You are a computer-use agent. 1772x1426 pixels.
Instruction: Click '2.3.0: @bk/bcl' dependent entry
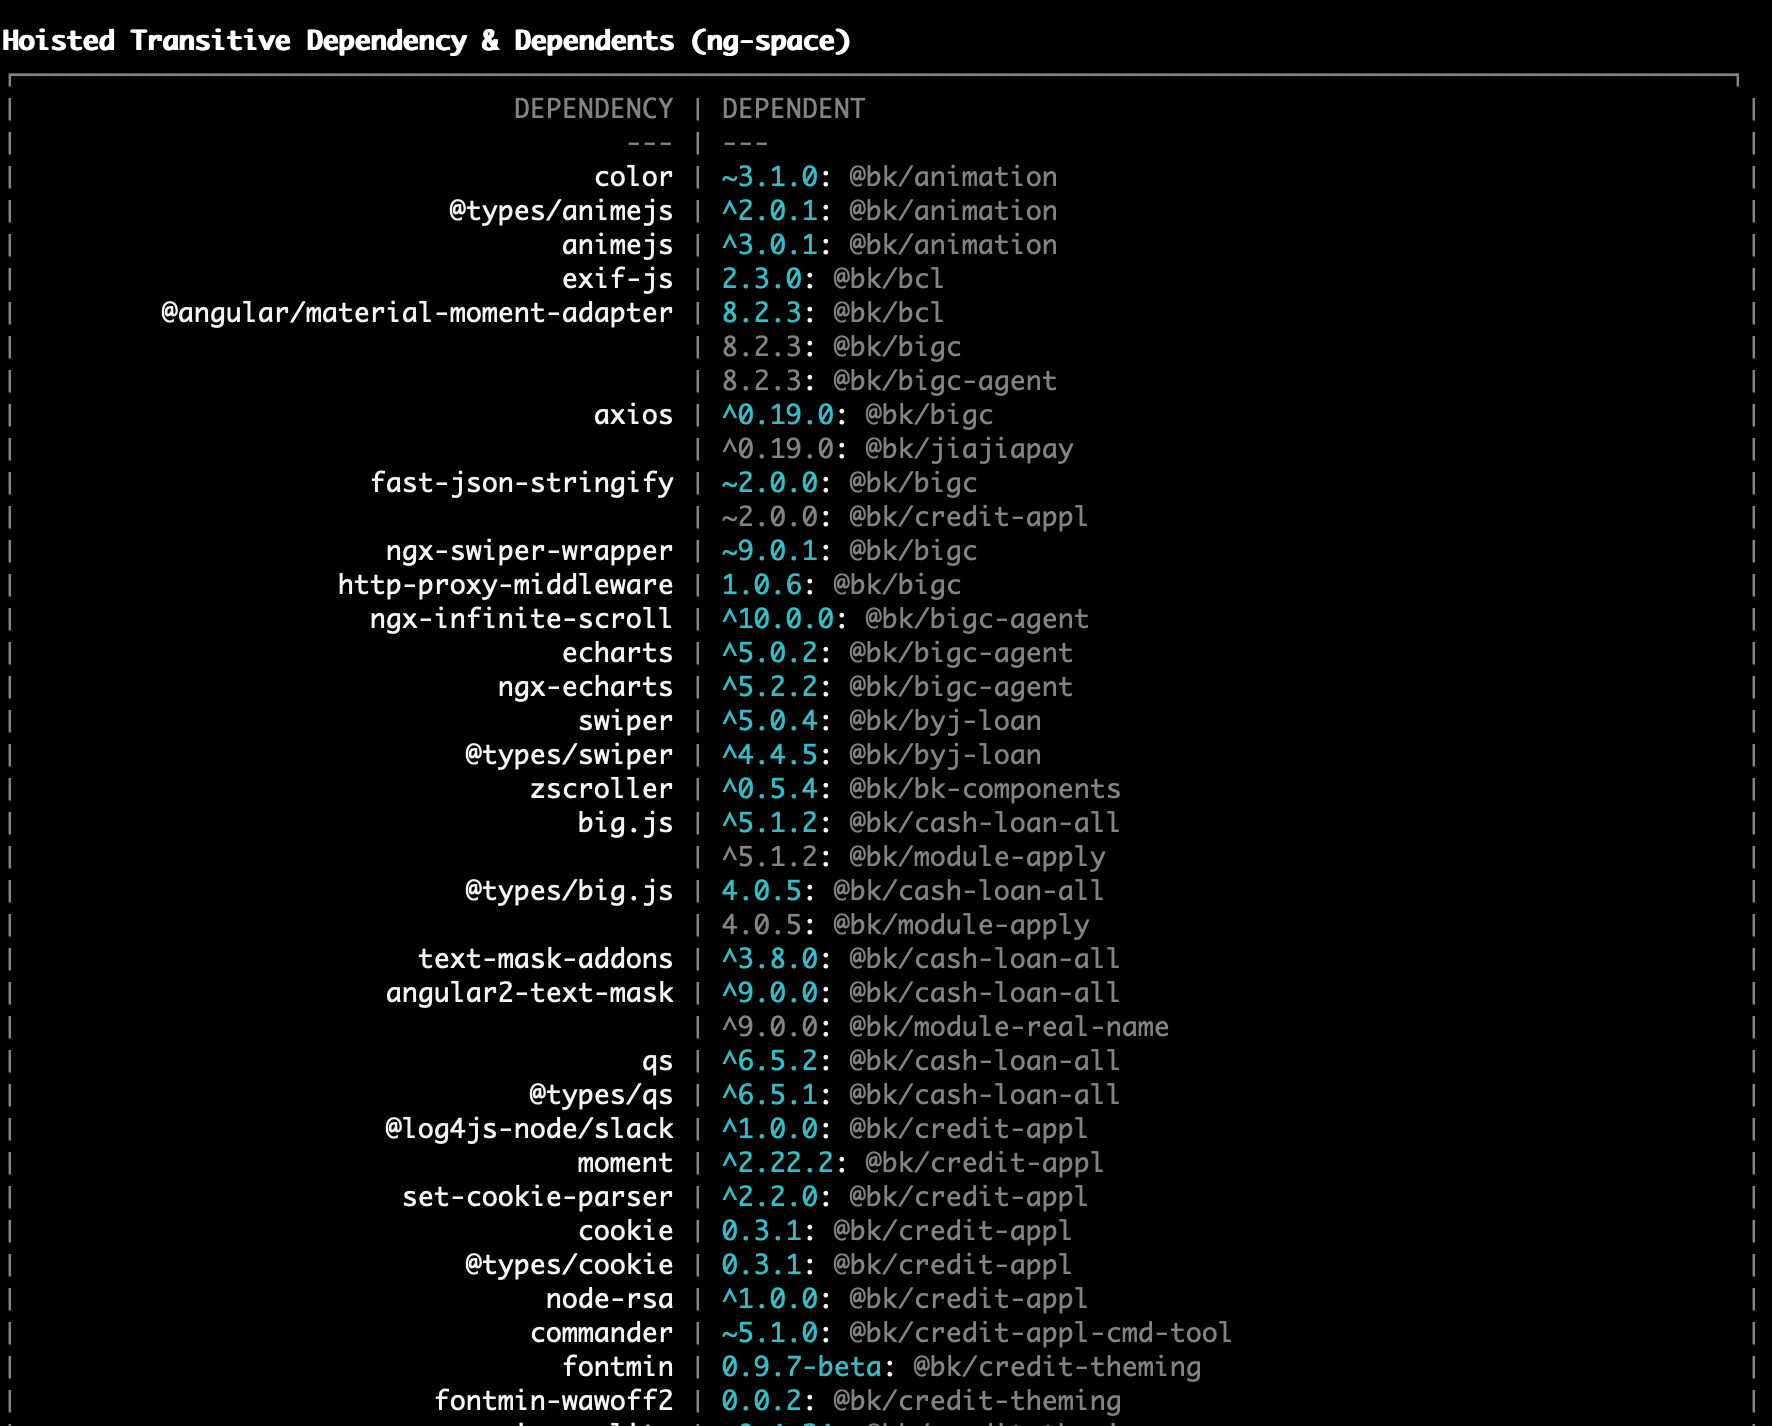click(x=833, y=279)
